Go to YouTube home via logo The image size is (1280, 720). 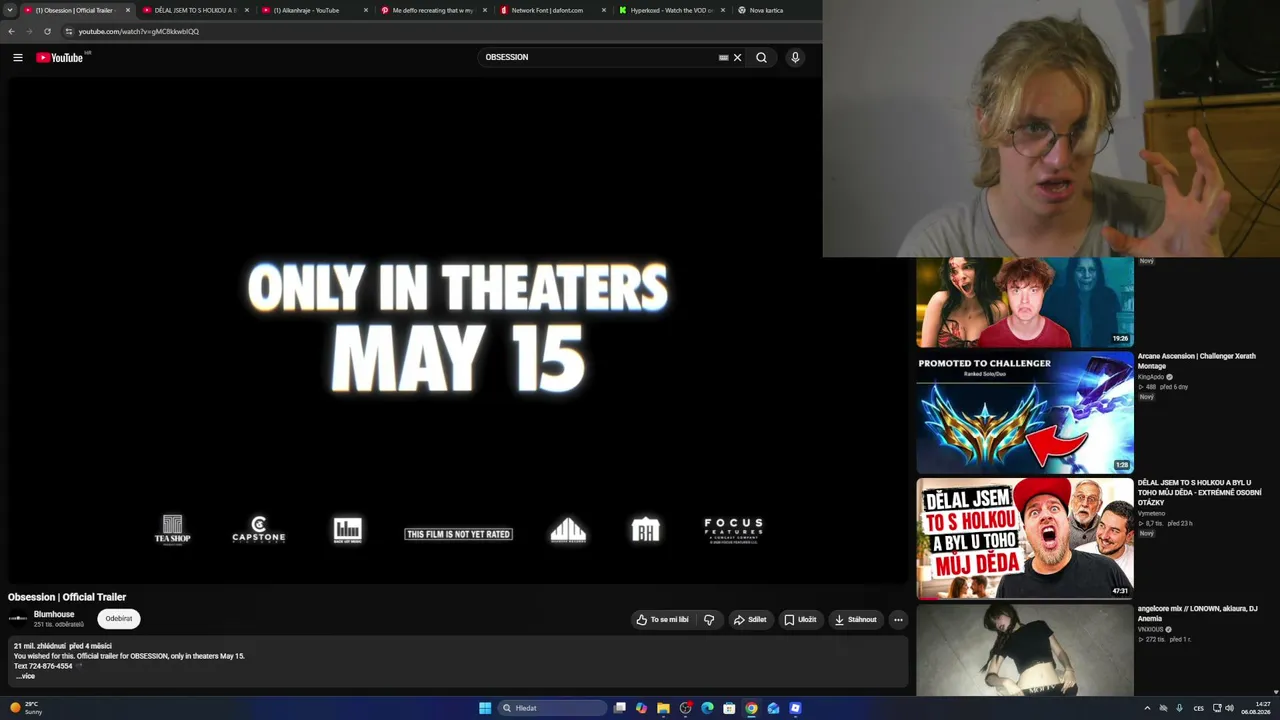(x=60, y=58)
